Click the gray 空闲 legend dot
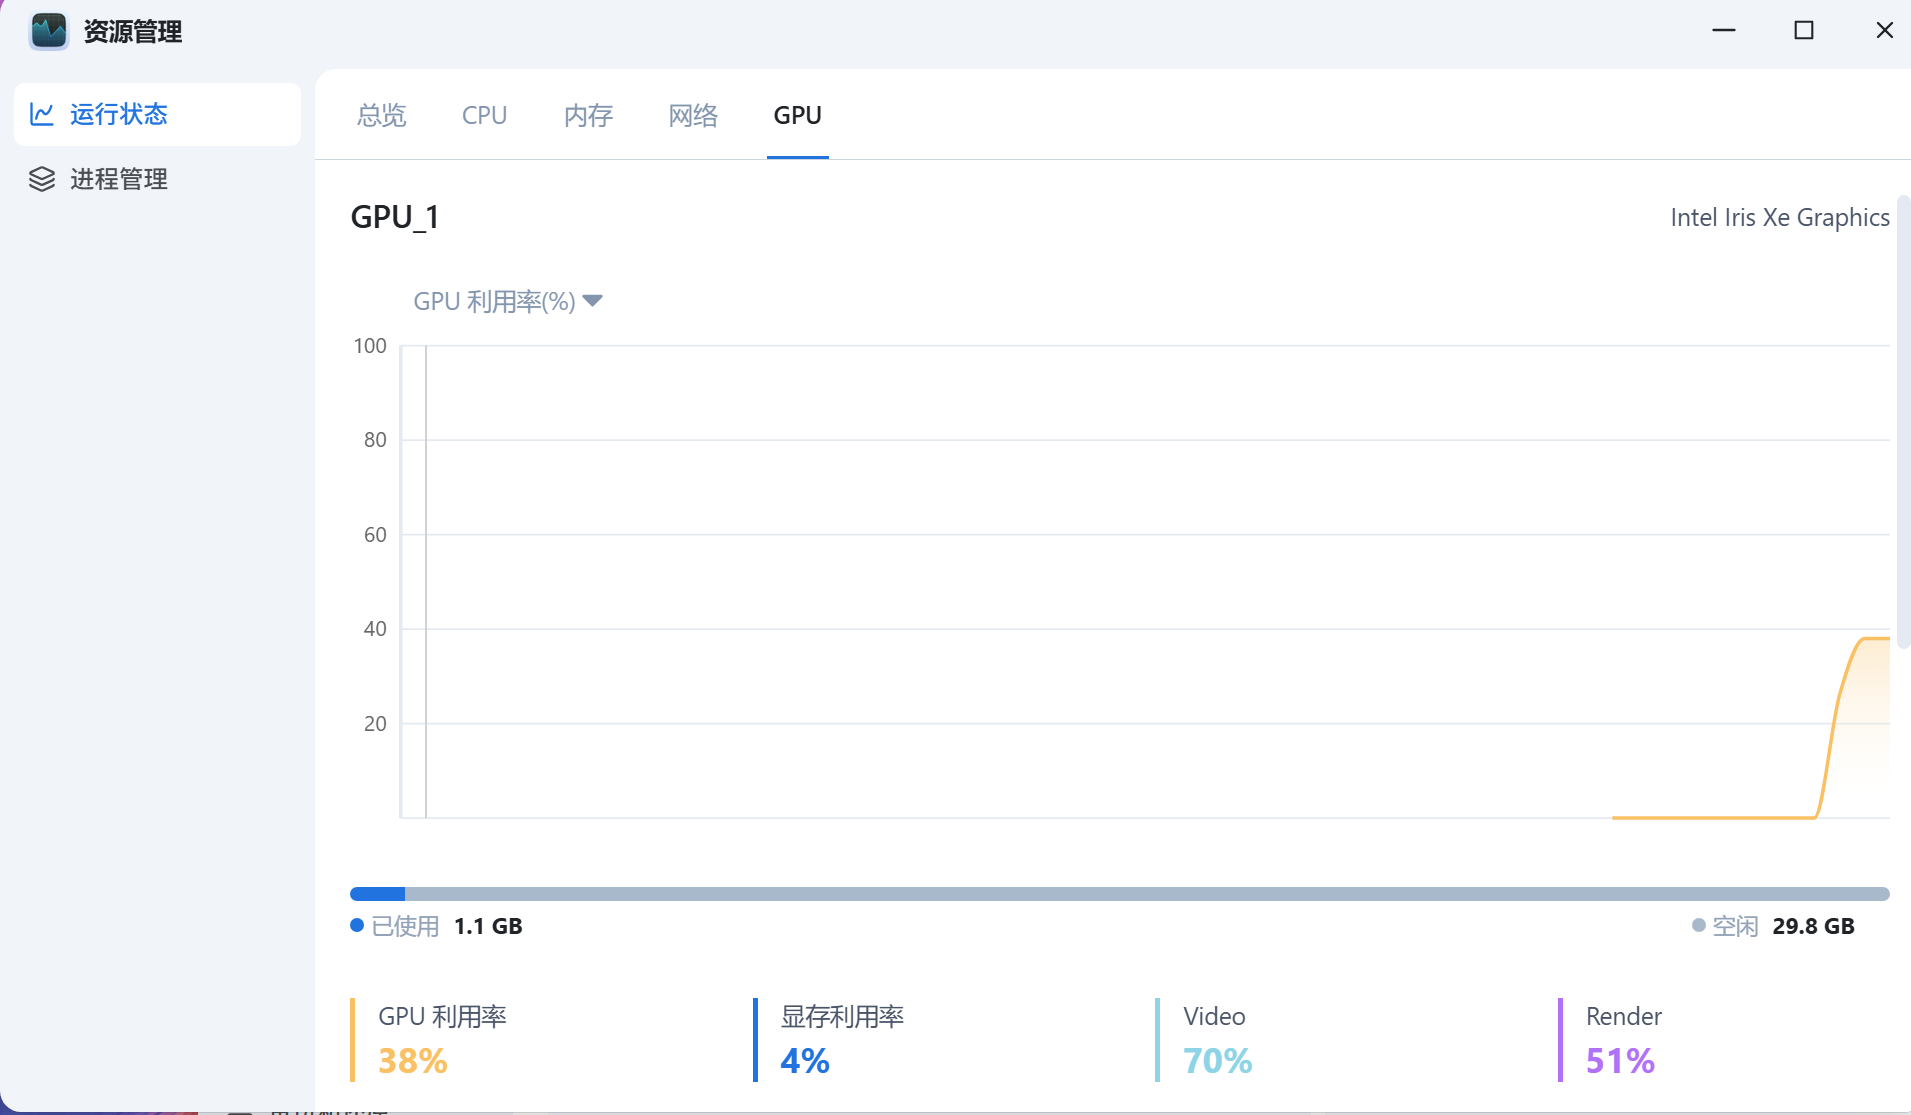The height and width of the screenshot is (1115, 1911). [1698, 925]
